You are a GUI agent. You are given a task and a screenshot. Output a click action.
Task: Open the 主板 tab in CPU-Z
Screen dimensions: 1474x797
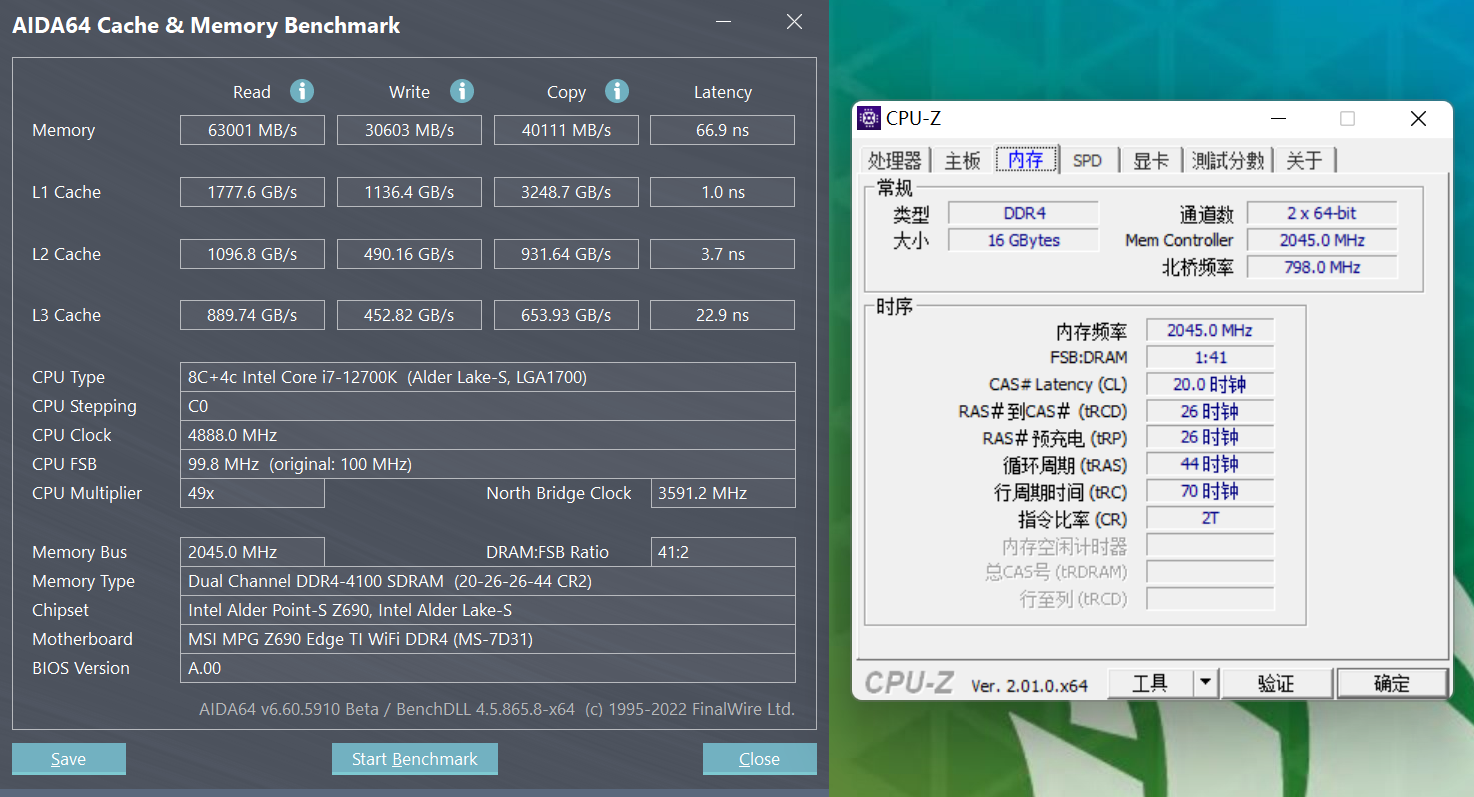pos(963,160)
